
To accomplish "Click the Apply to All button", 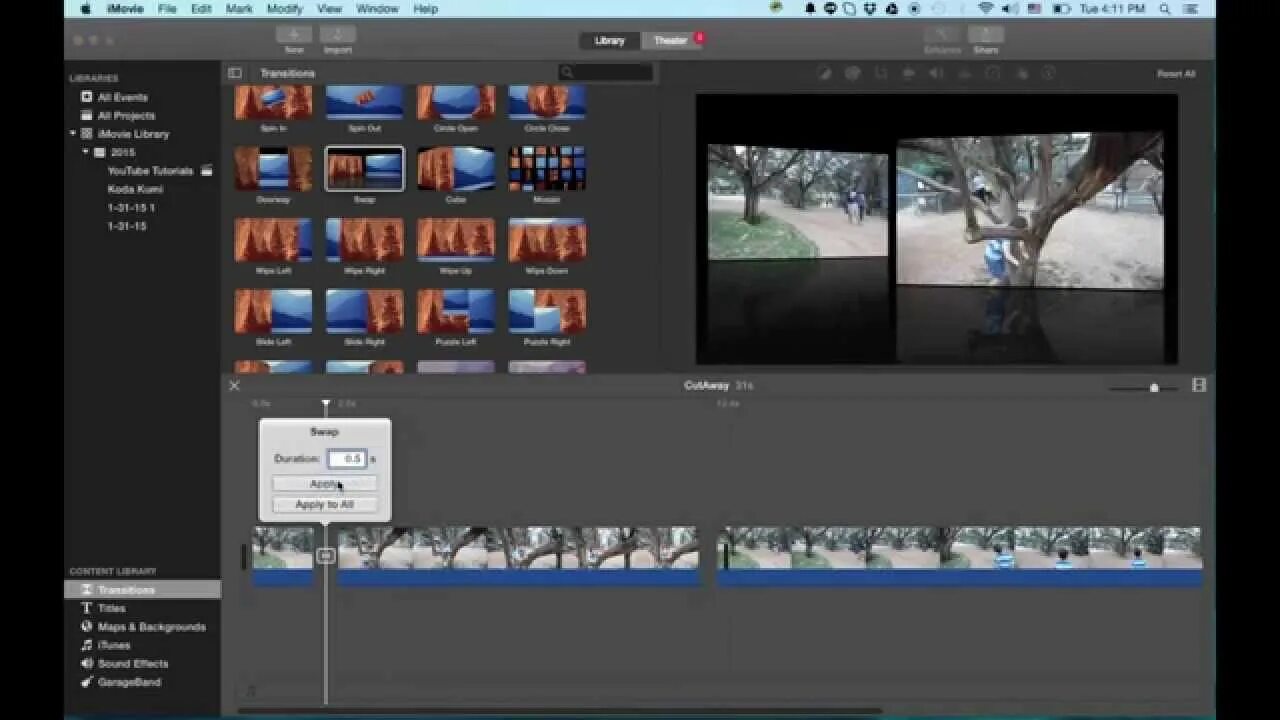I will point(325,505).
